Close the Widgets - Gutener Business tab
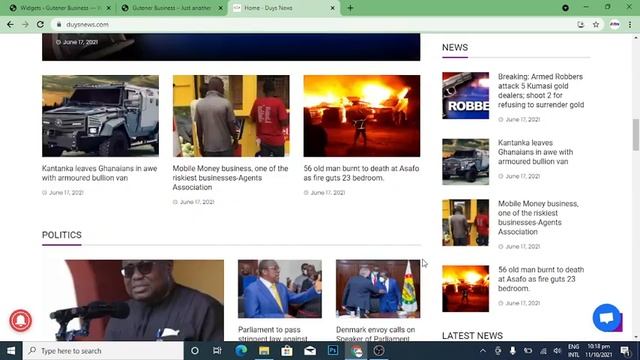The image size is (640, 360). [109, 8]
